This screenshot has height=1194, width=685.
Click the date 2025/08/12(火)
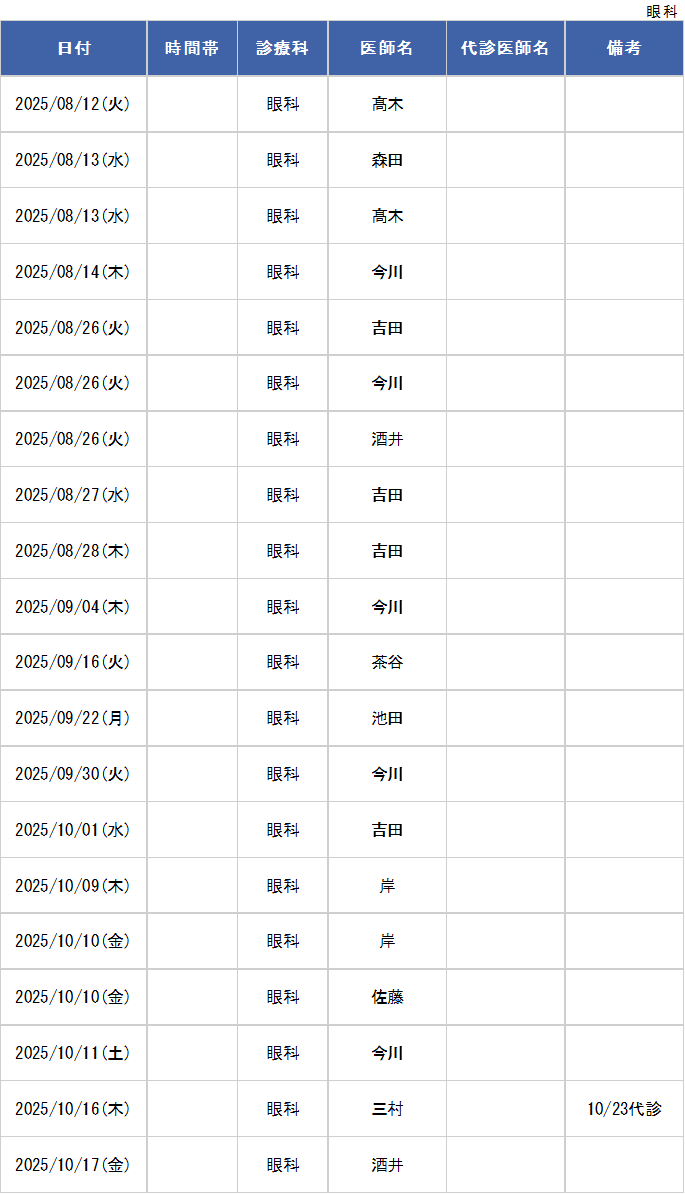[x=74, y=104]
